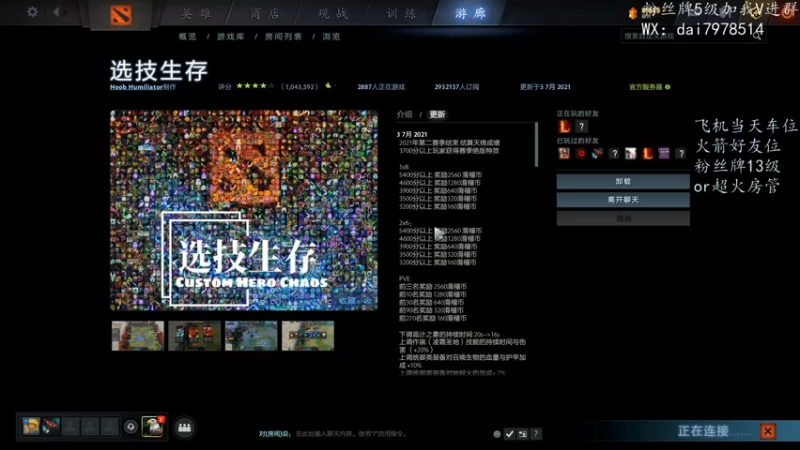Click the round voice icon beside party slots
Viewport: 800px width, 450px height.
(131, 427)
